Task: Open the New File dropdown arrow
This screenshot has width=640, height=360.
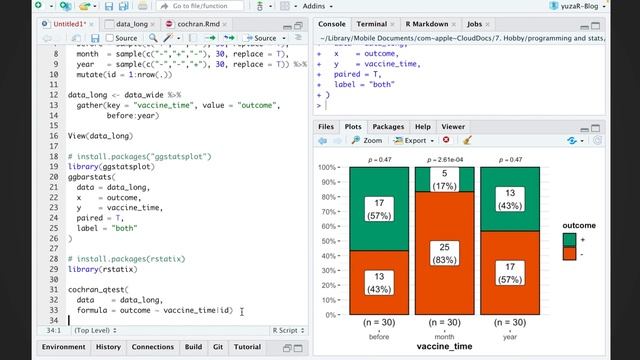Action: point(51,6)
